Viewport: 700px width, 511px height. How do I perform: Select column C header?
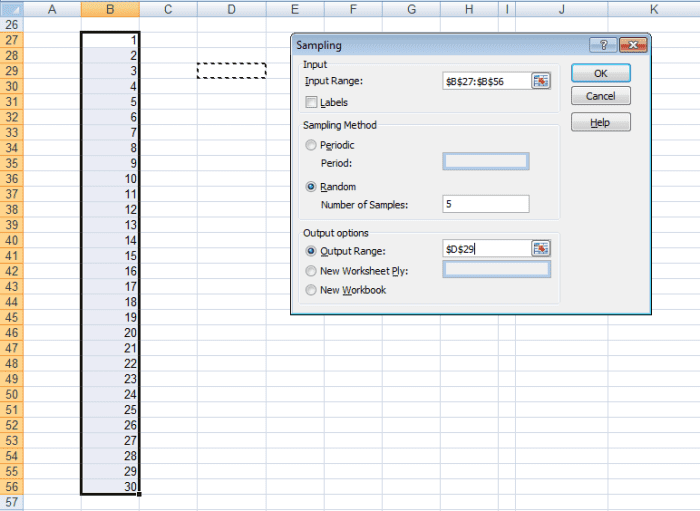point(168,9)
